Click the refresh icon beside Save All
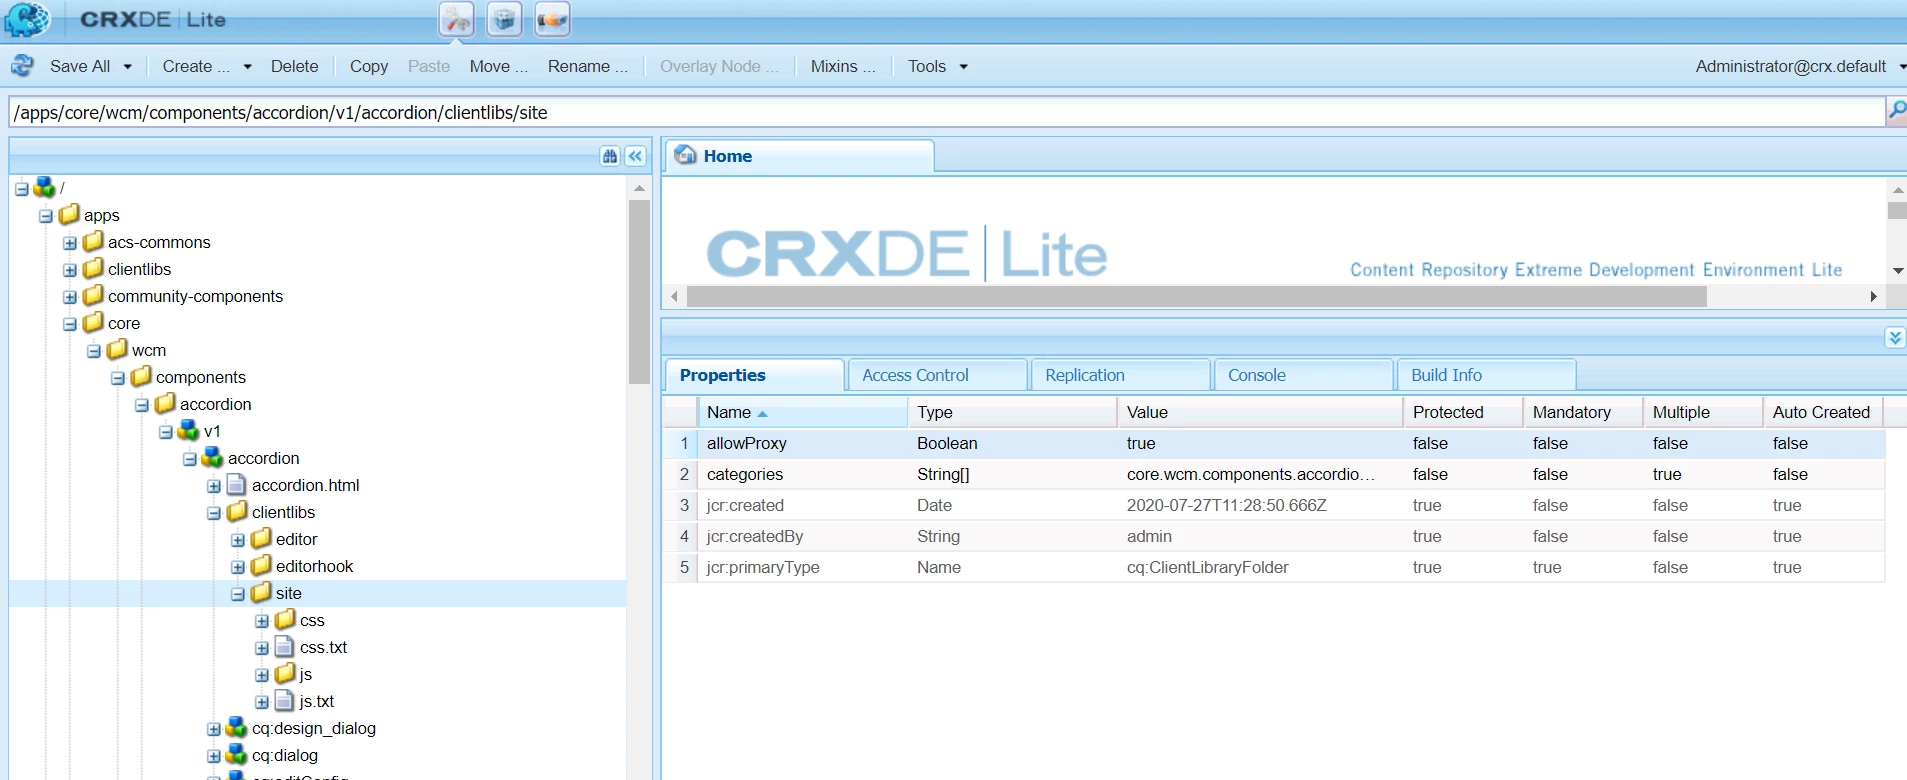This screenshot has height=780, width=1907. pos(22,66)
